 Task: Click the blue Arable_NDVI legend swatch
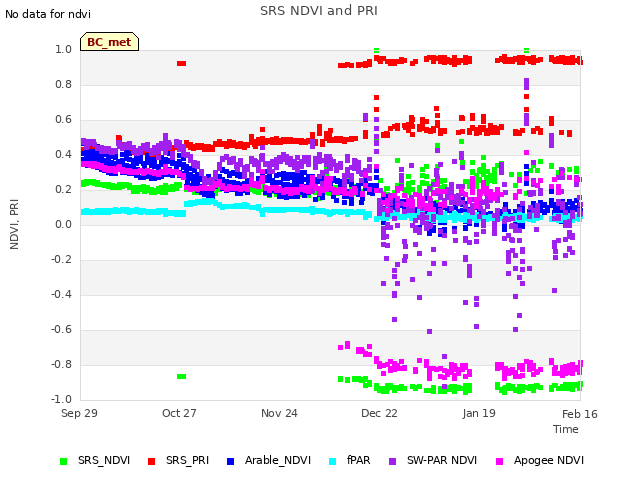coord(230,462)
